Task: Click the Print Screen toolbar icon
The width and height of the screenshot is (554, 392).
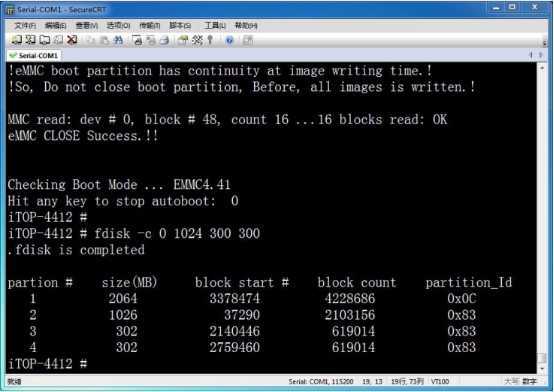Action: pyautogui.click(x=137, y=40)
